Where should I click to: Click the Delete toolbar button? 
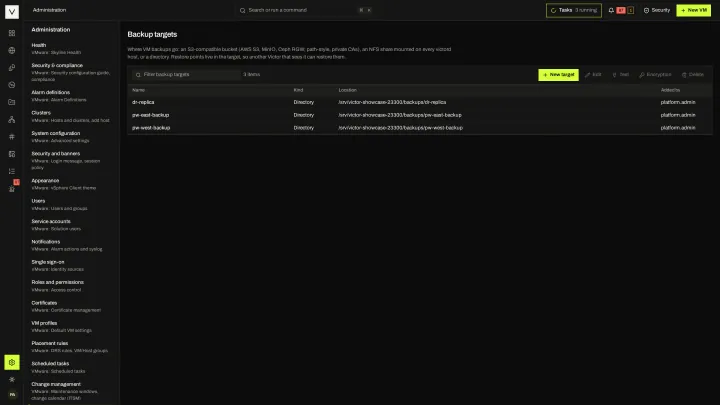(692, 74)
